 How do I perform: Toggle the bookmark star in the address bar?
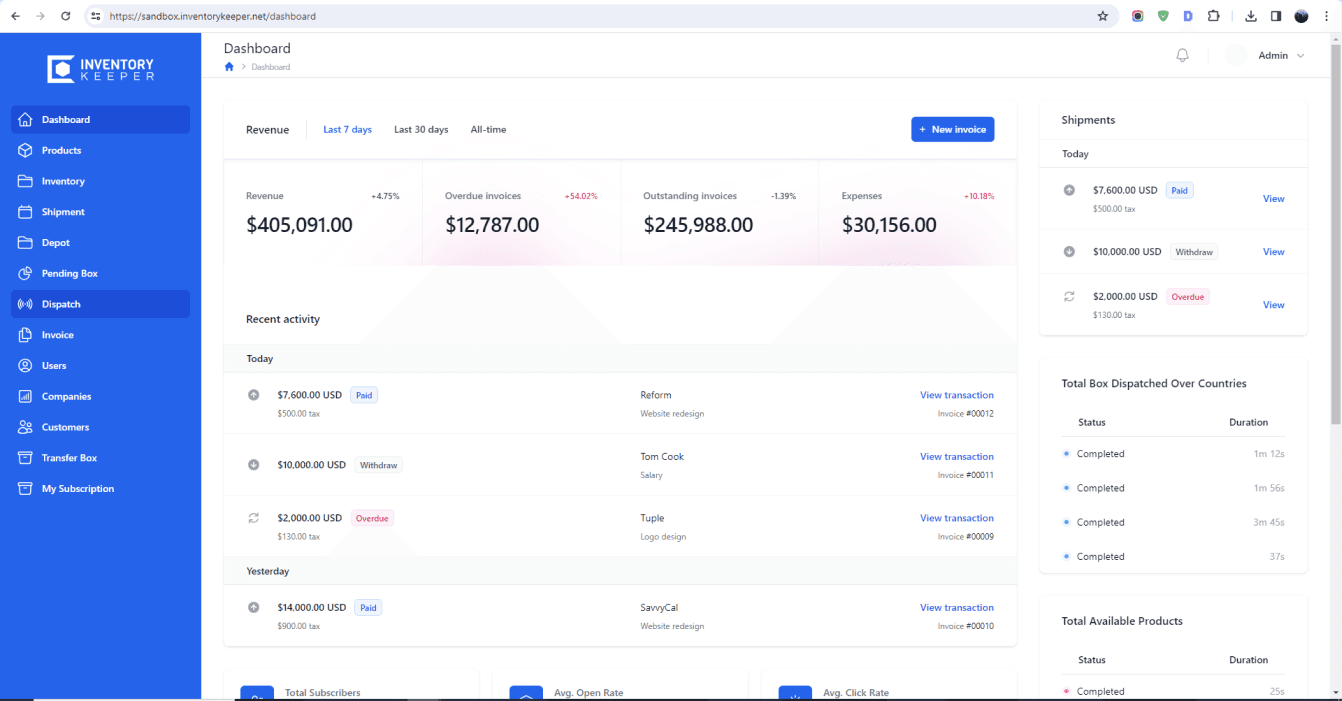click(x=1101, y=16)
